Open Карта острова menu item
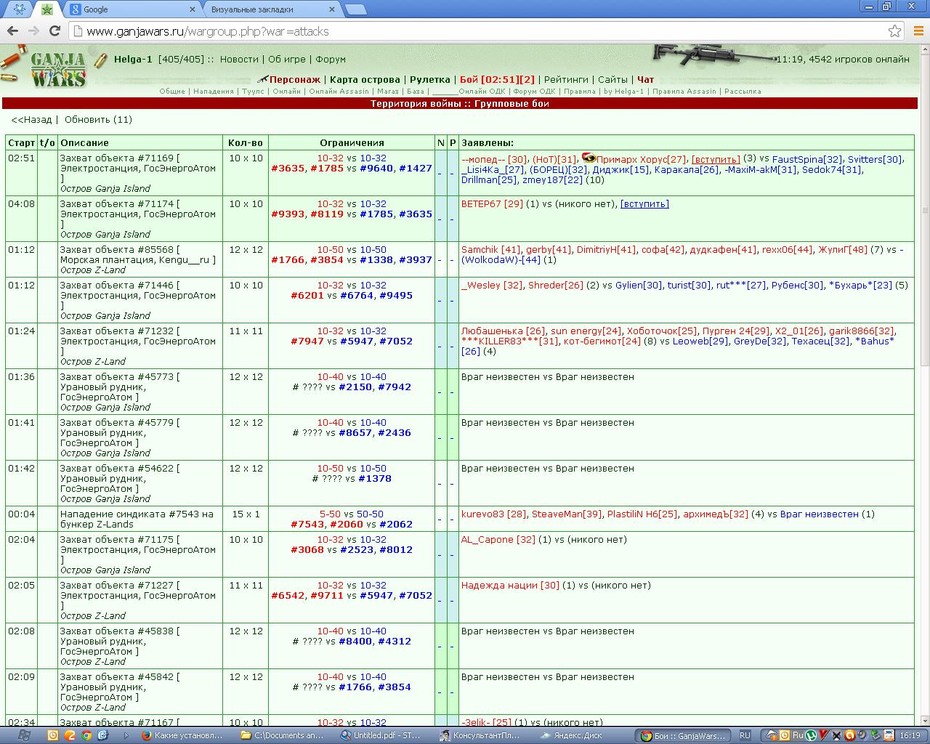This screenshot has height=744, width=930. point(365,80)
